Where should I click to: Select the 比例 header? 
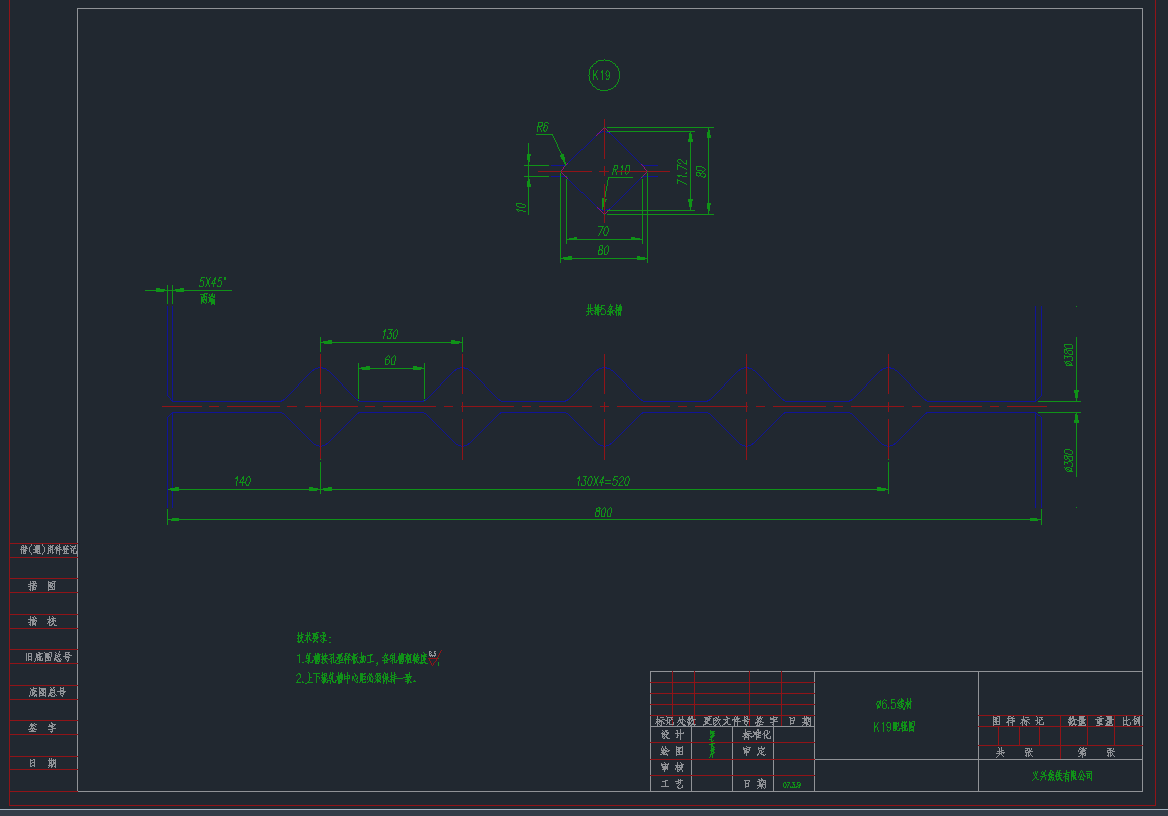[1132, 721]
